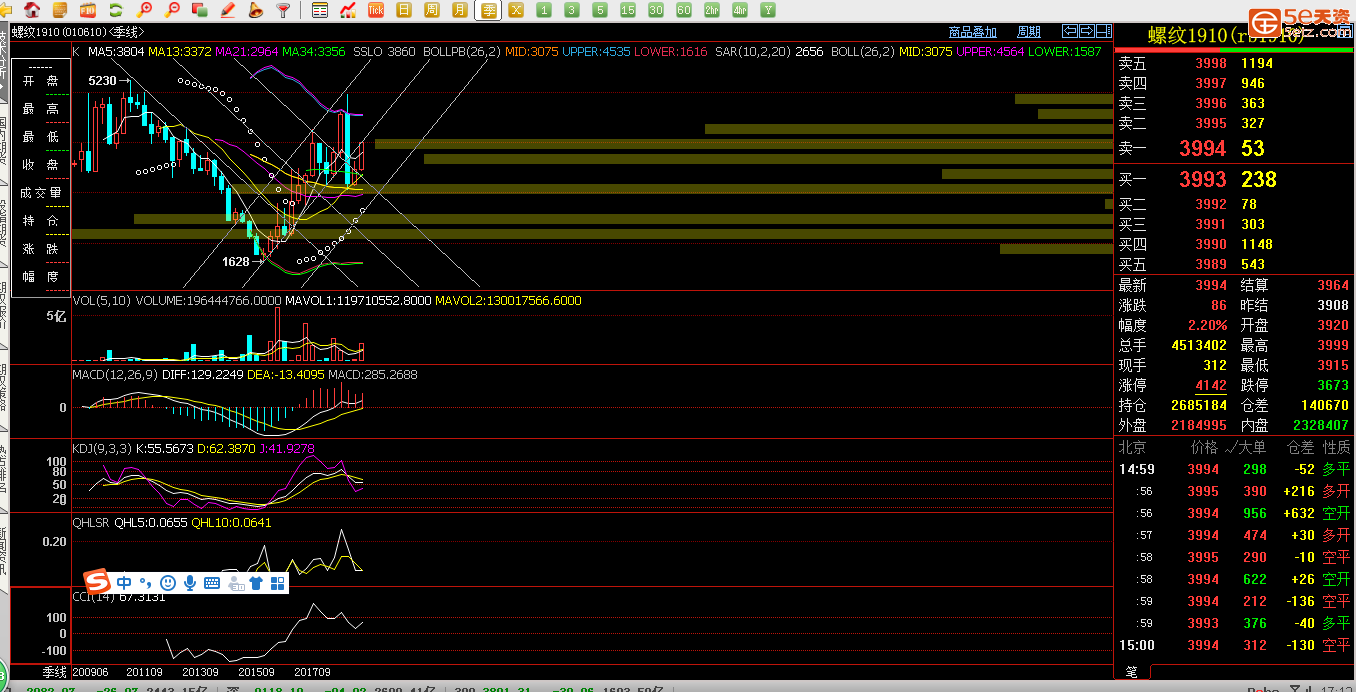Click the 买五 price 3989

click(x=1211, y=264)
